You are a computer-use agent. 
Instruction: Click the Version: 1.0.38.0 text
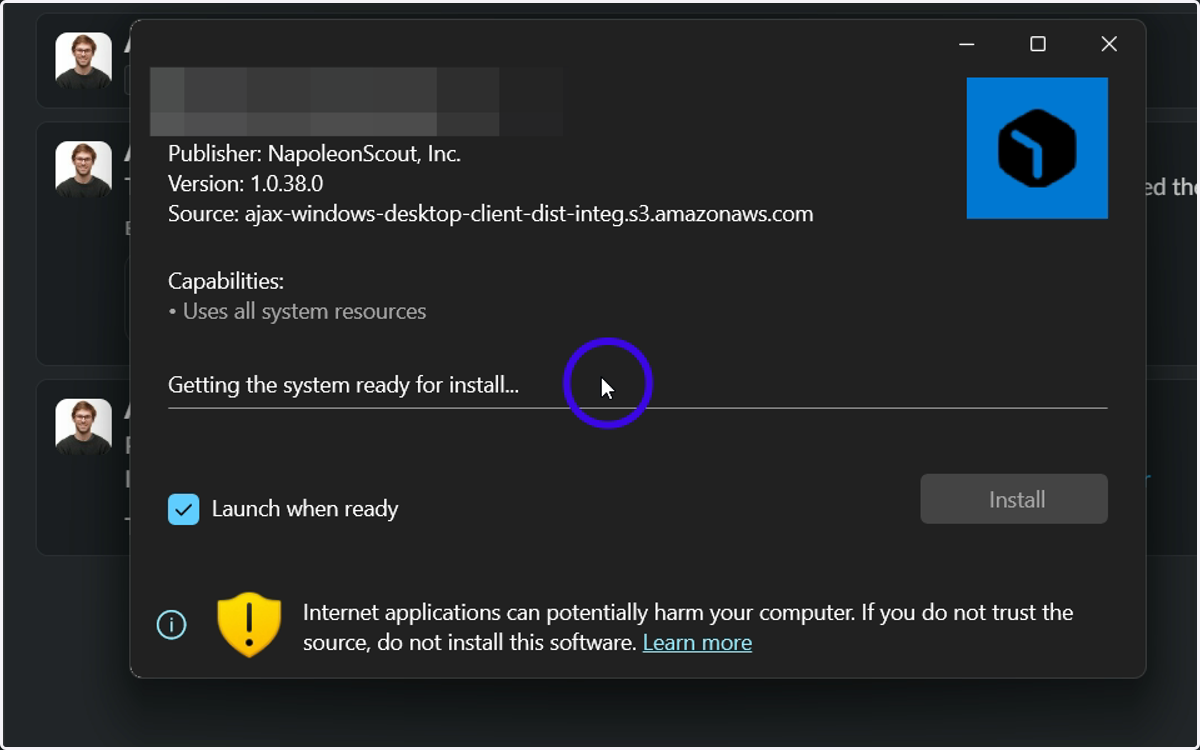(245, 184)
